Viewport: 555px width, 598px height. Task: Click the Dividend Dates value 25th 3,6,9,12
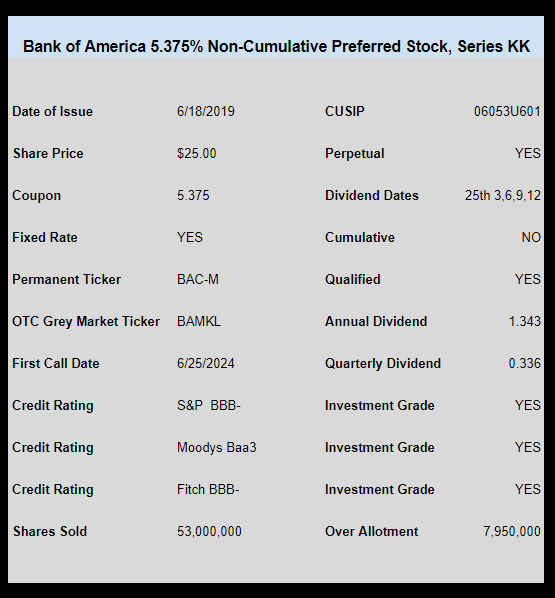[x=503, y=195]
